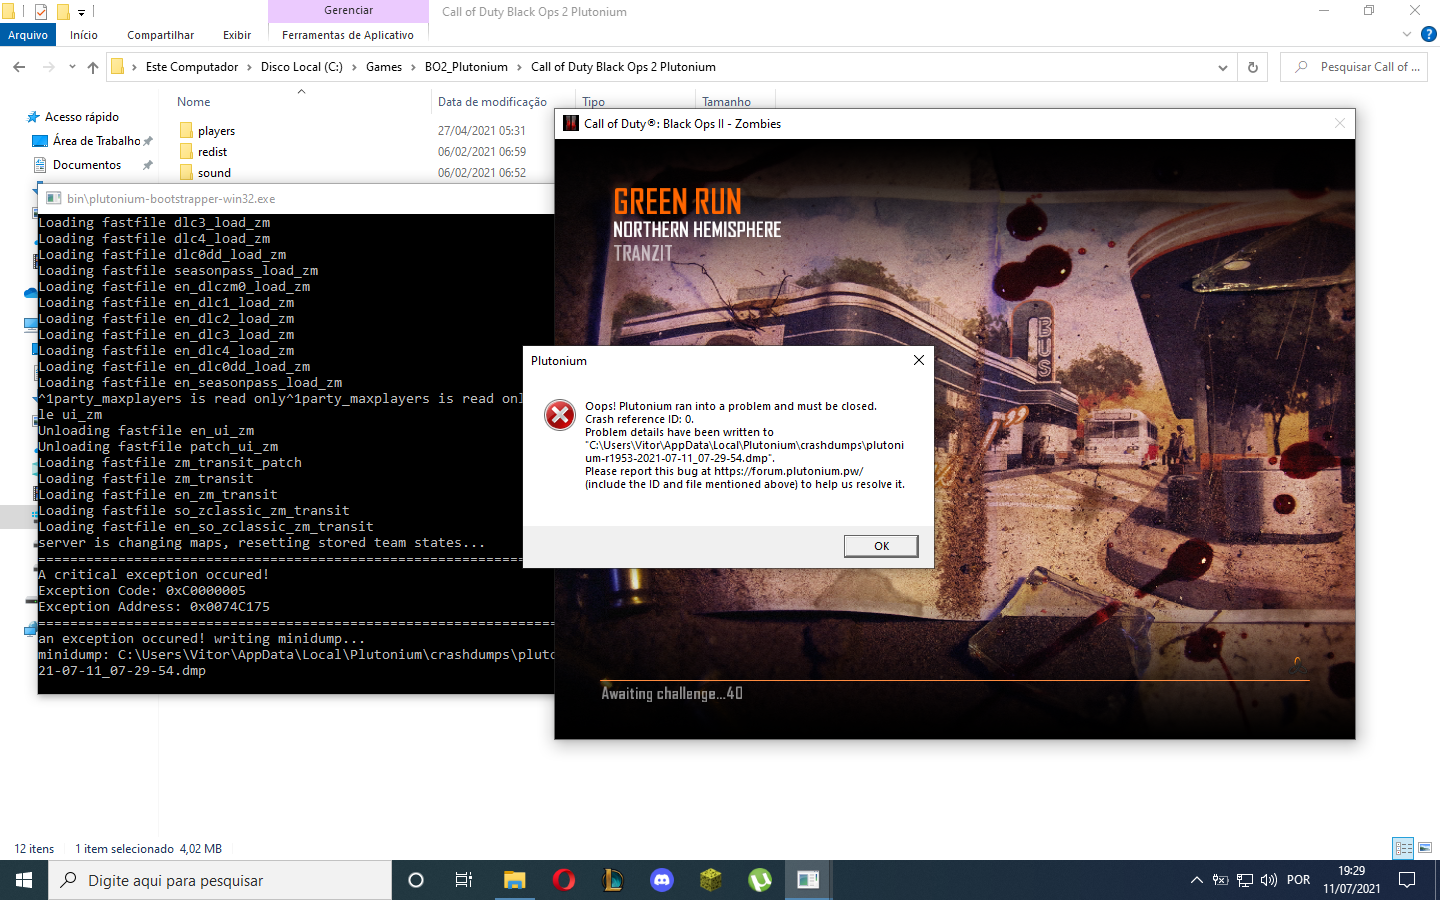Launch Opera browser from the taskbar

coord(564,880)
